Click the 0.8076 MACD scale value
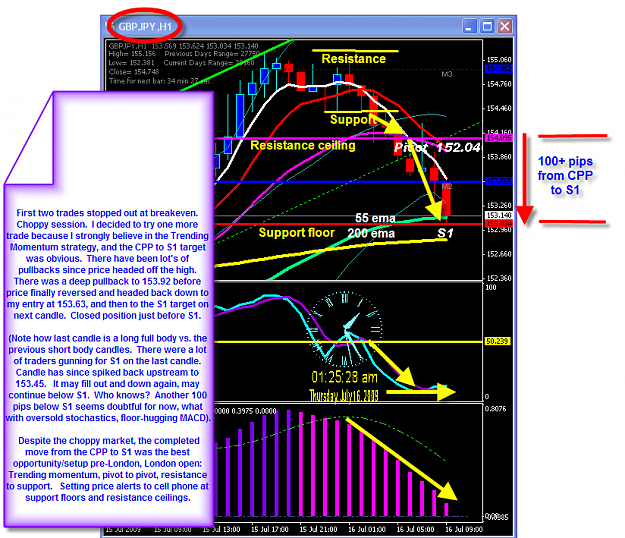Screen dimensions: 625x538 [495, 409]
